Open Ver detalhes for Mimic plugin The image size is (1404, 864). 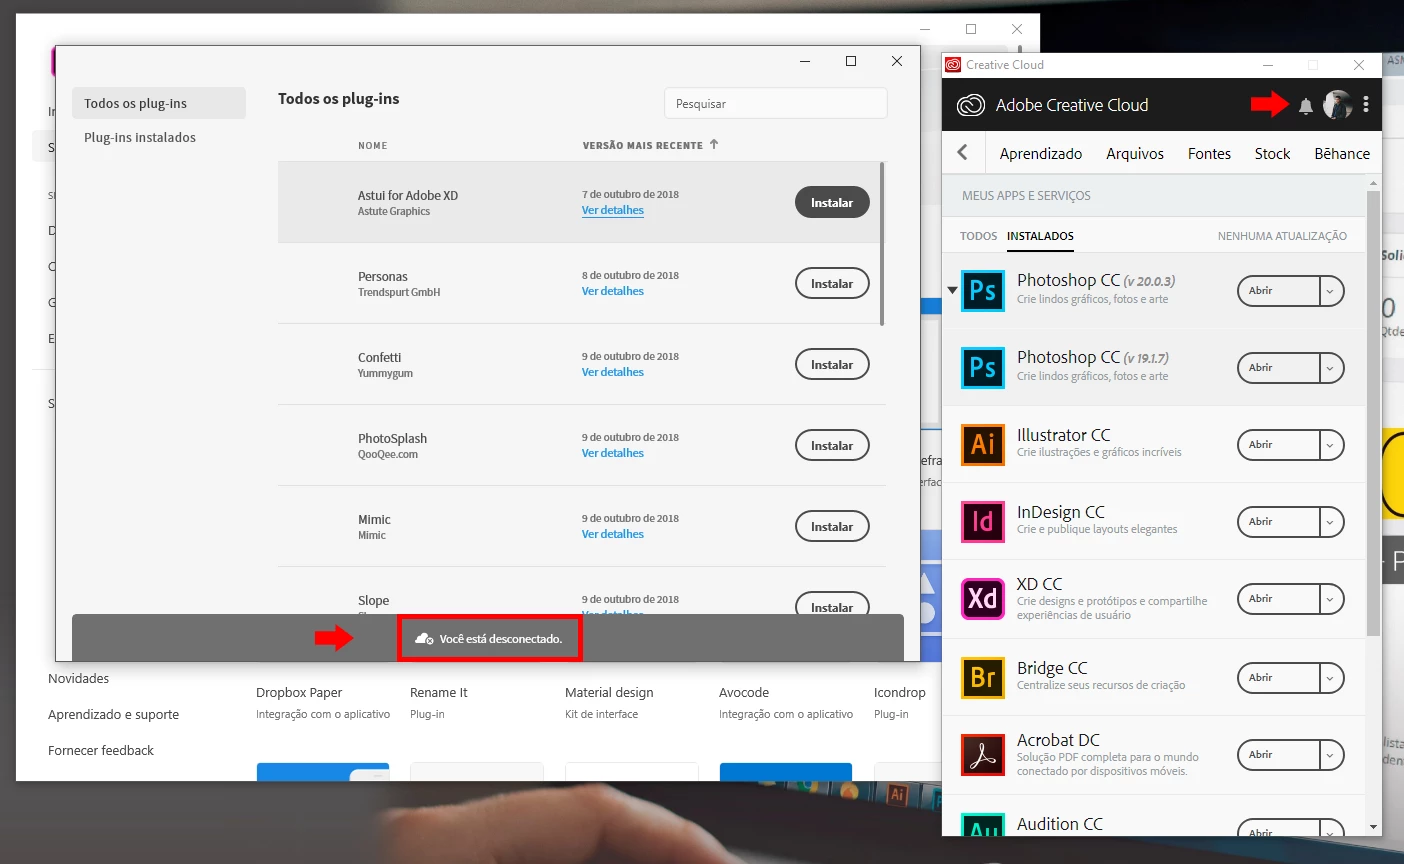pyautogui.click(x=612, y=534)
